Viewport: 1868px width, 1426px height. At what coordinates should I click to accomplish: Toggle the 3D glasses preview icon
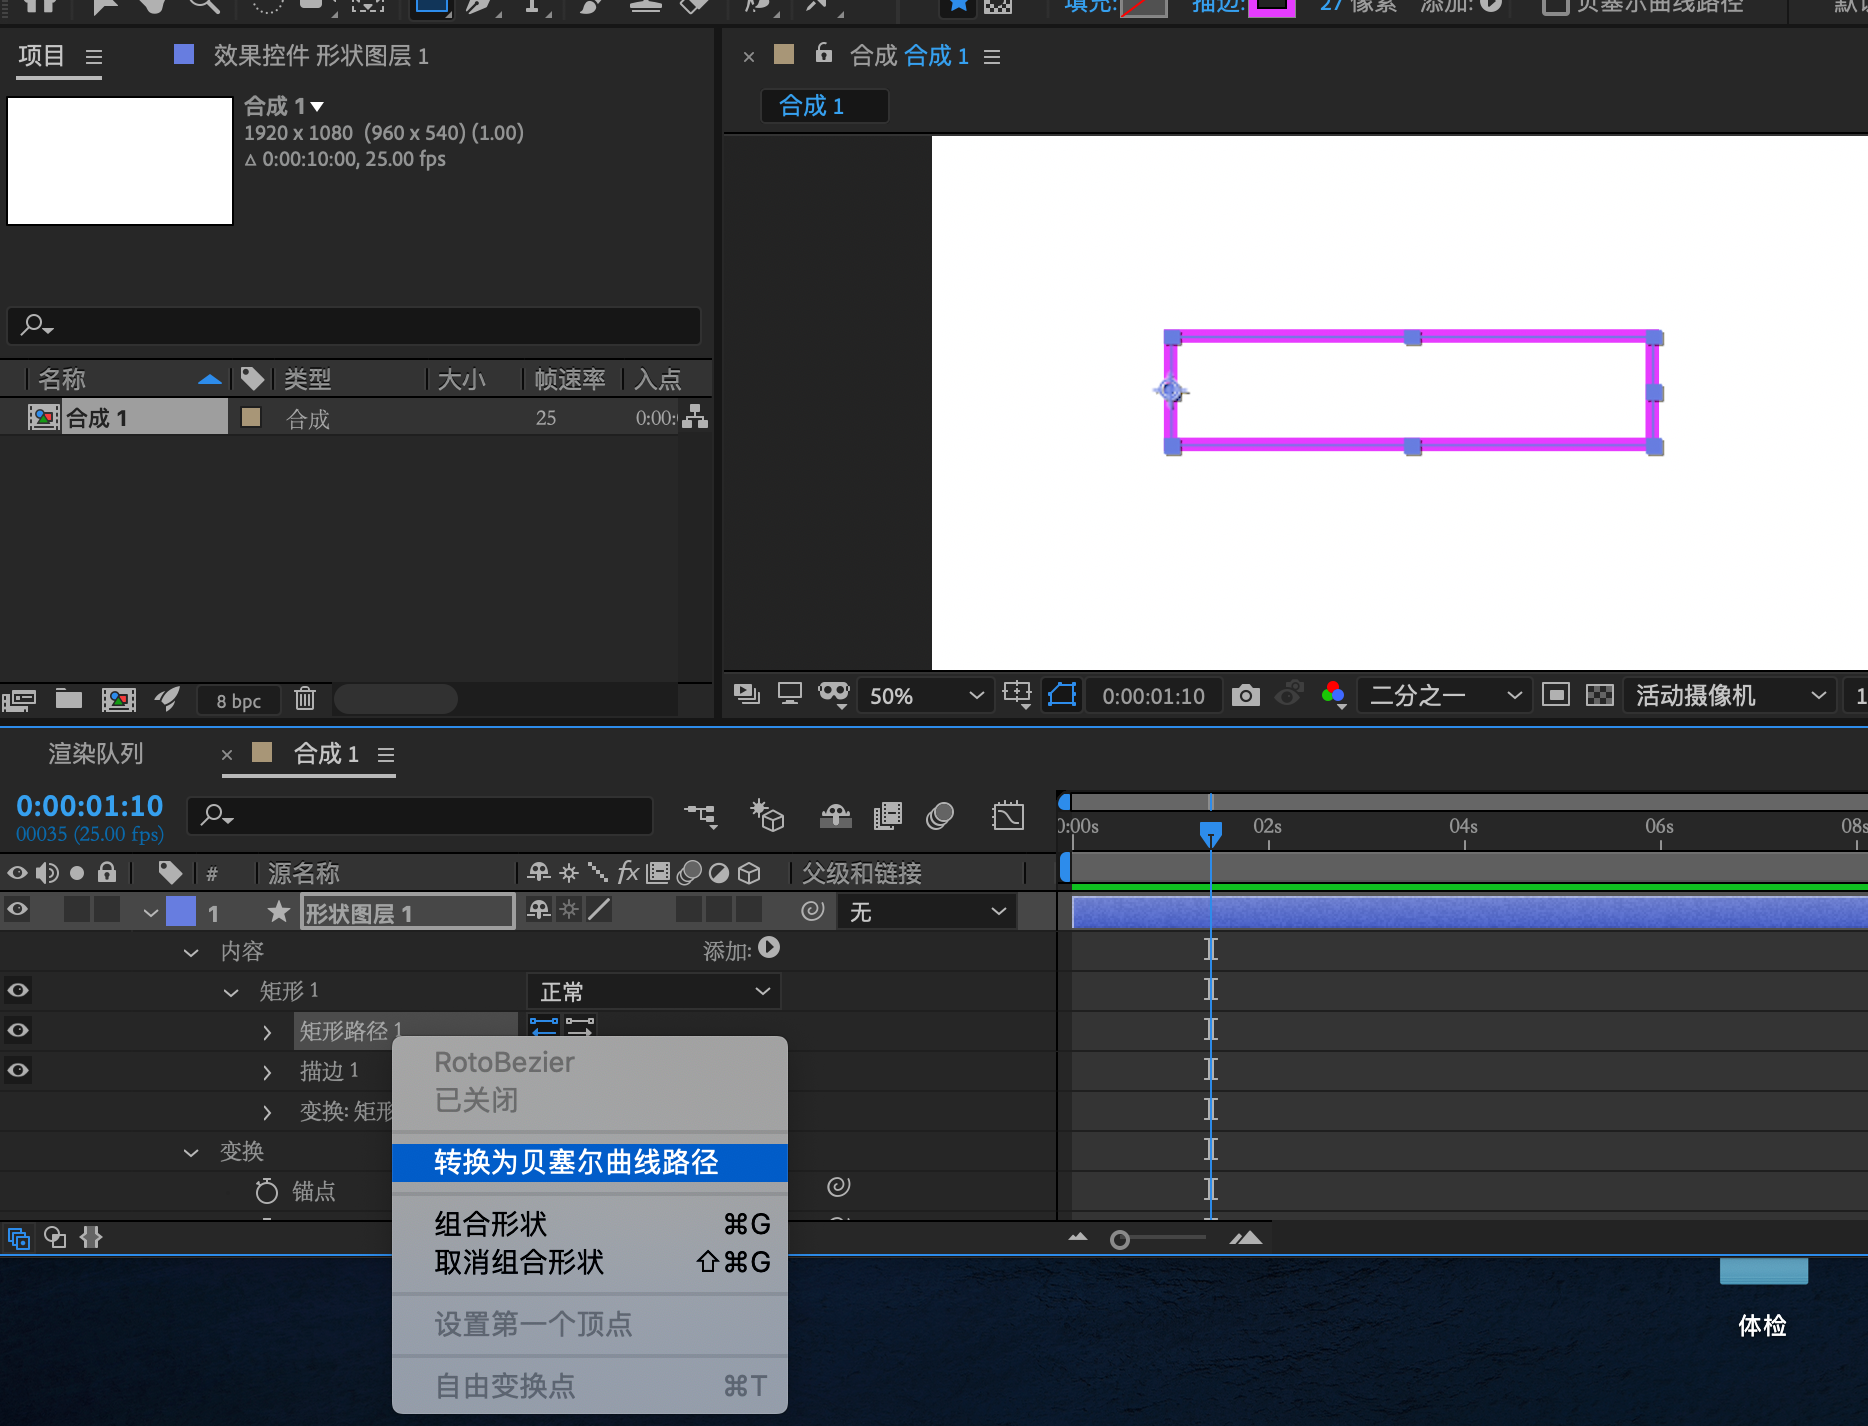(834, 694)
